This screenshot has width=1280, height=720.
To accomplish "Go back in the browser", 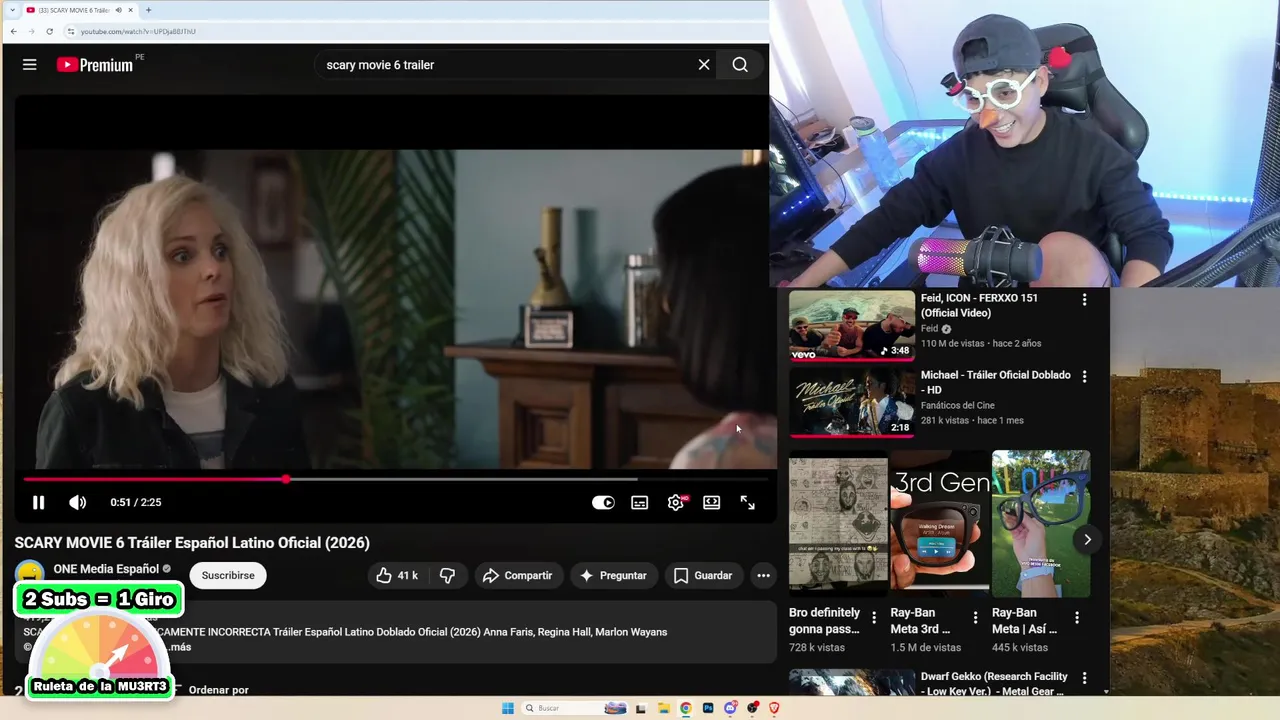I will (13, 31).
